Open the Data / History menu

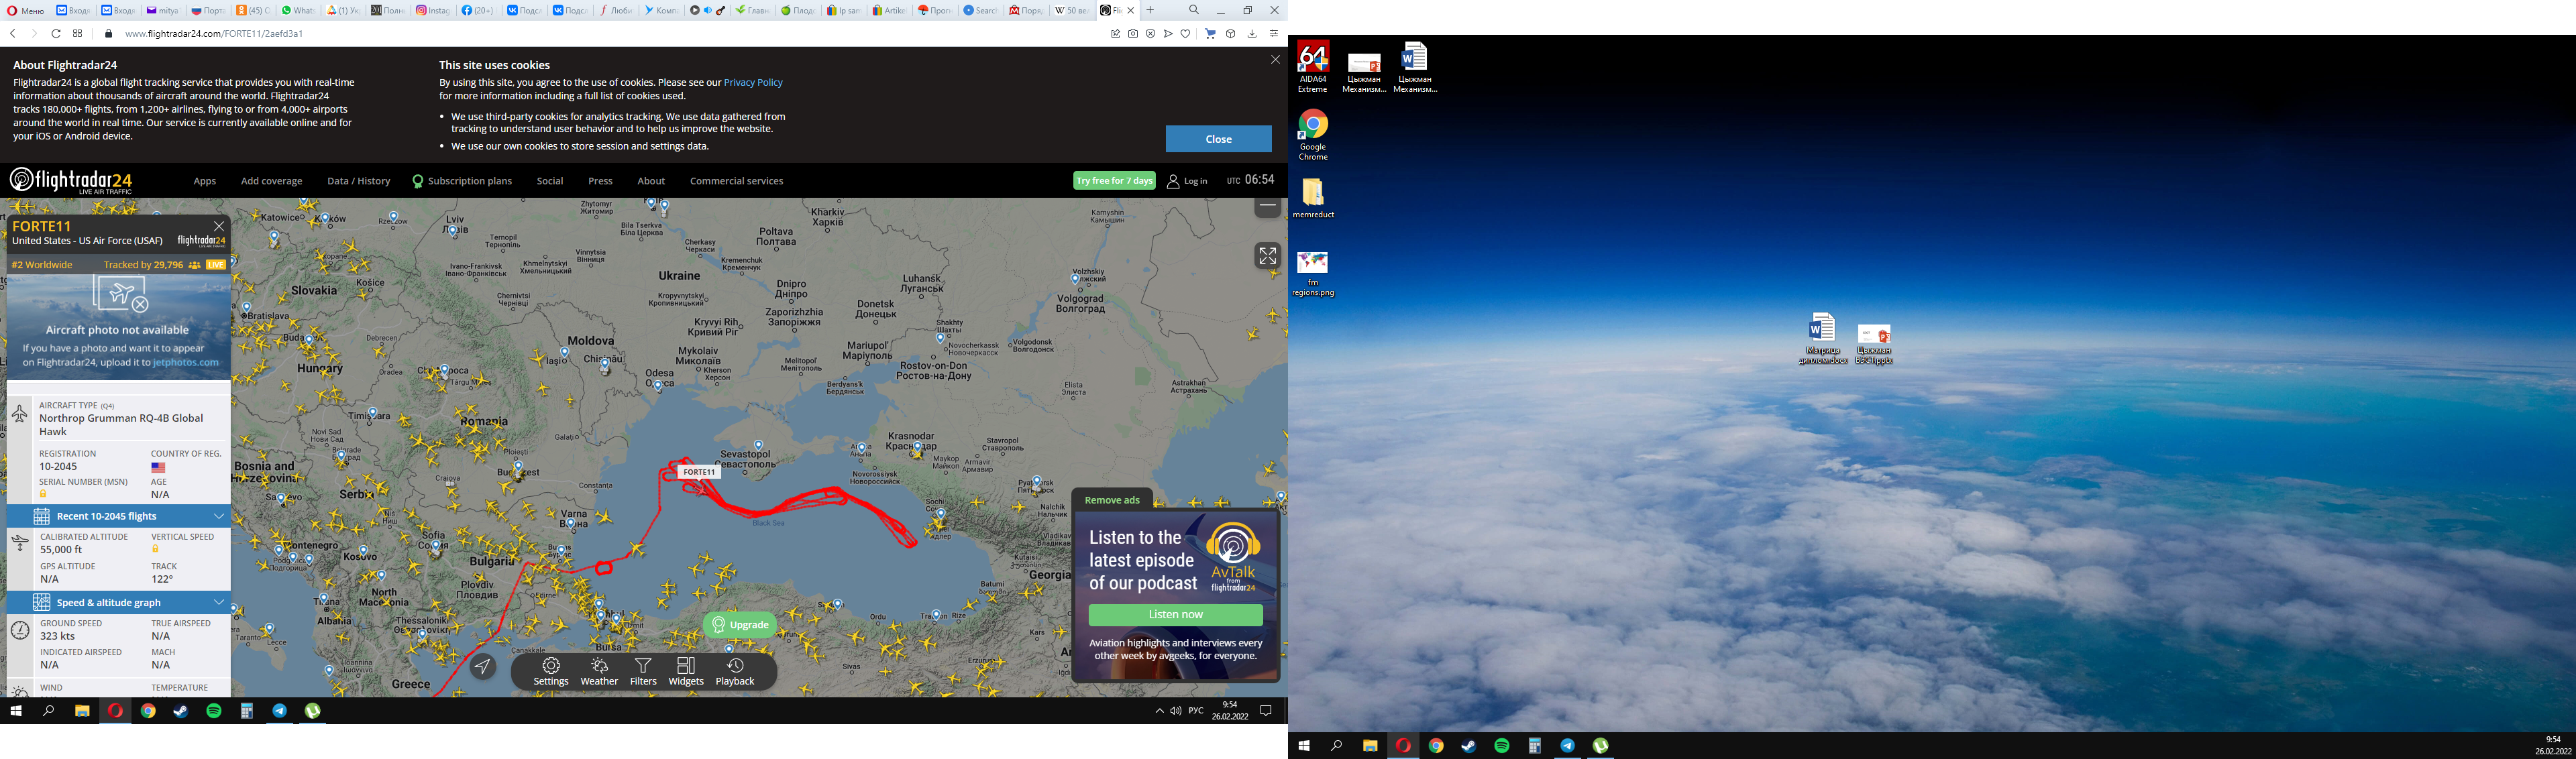(358, 181)
